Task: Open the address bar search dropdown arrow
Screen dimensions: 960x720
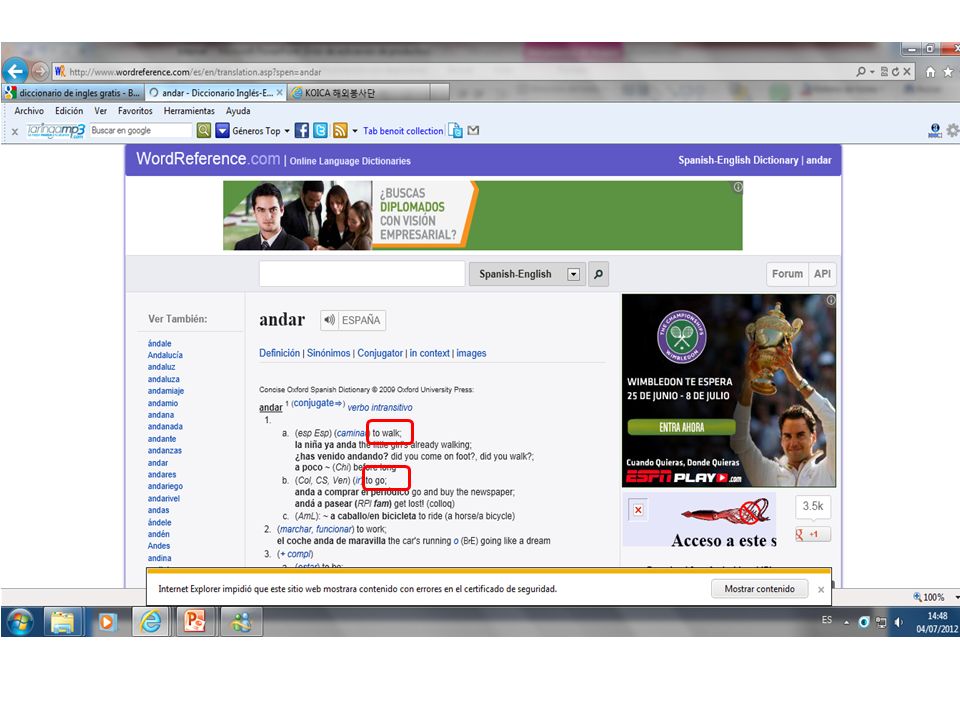Action: pos(872,72)
